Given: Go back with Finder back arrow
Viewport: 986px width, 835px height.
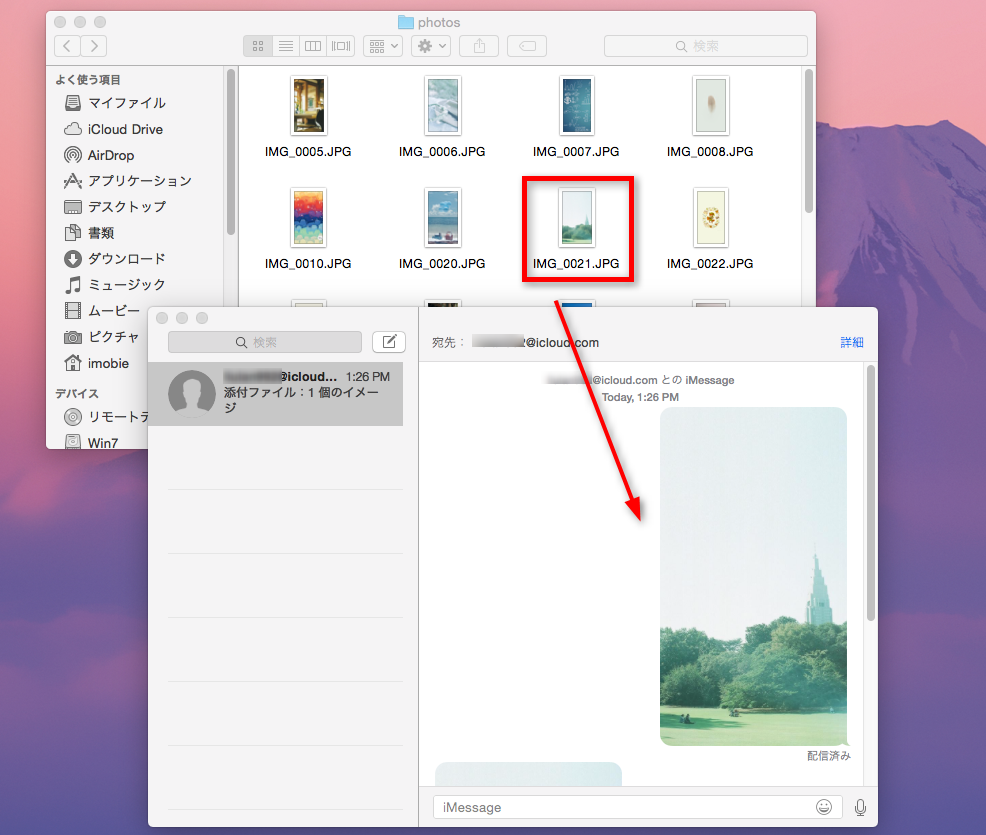Looking at the screenshot, I should pos(67,46).
